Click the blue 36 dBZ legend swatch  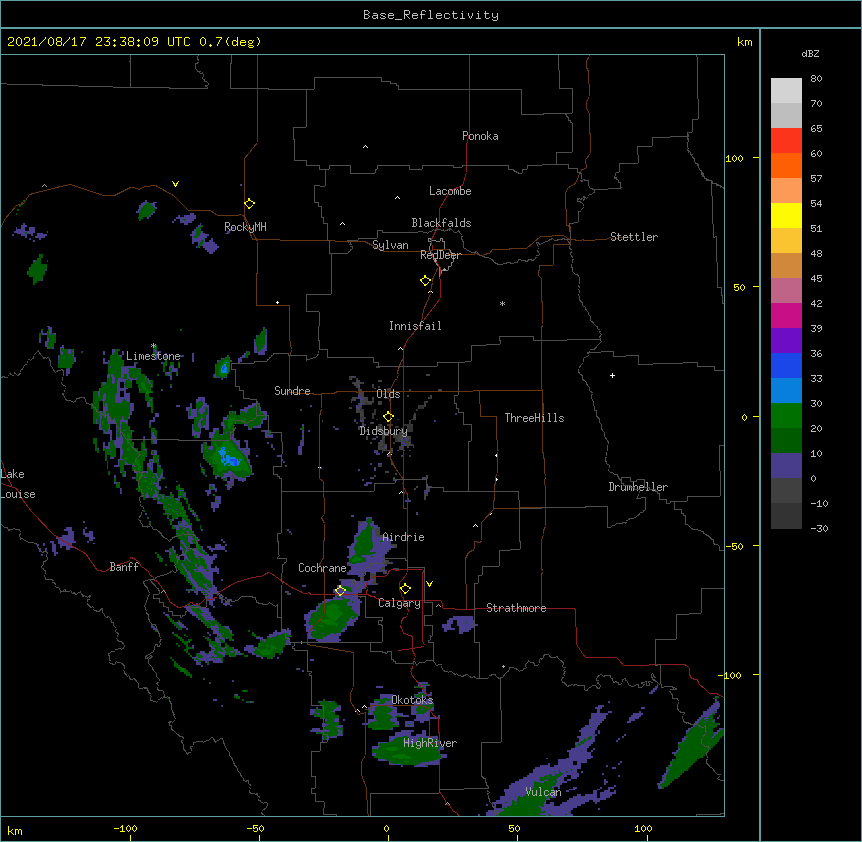click(x=786, y=365)
